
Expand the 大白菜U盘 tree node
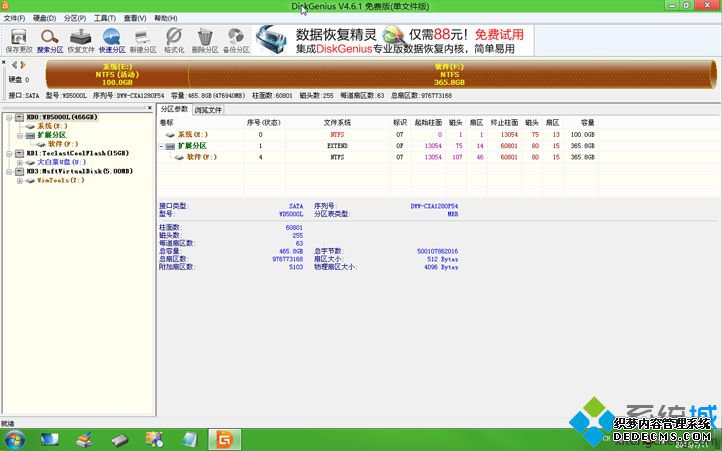(x=20, y=163)
